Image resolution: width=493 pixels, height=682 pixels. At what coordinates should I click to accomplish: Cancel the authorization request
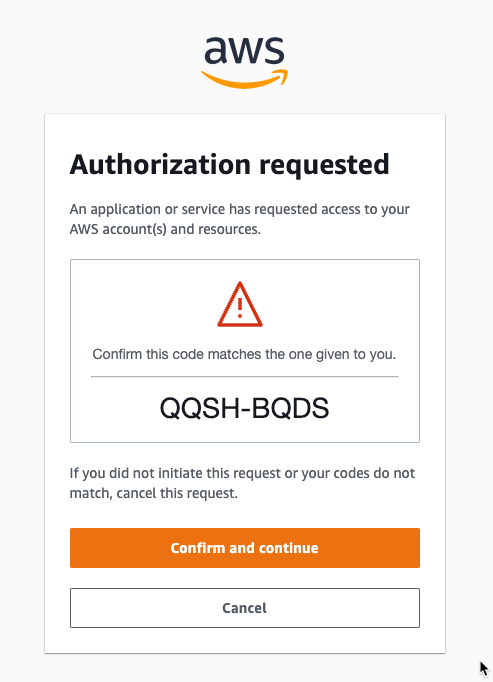tap(245, 608)
